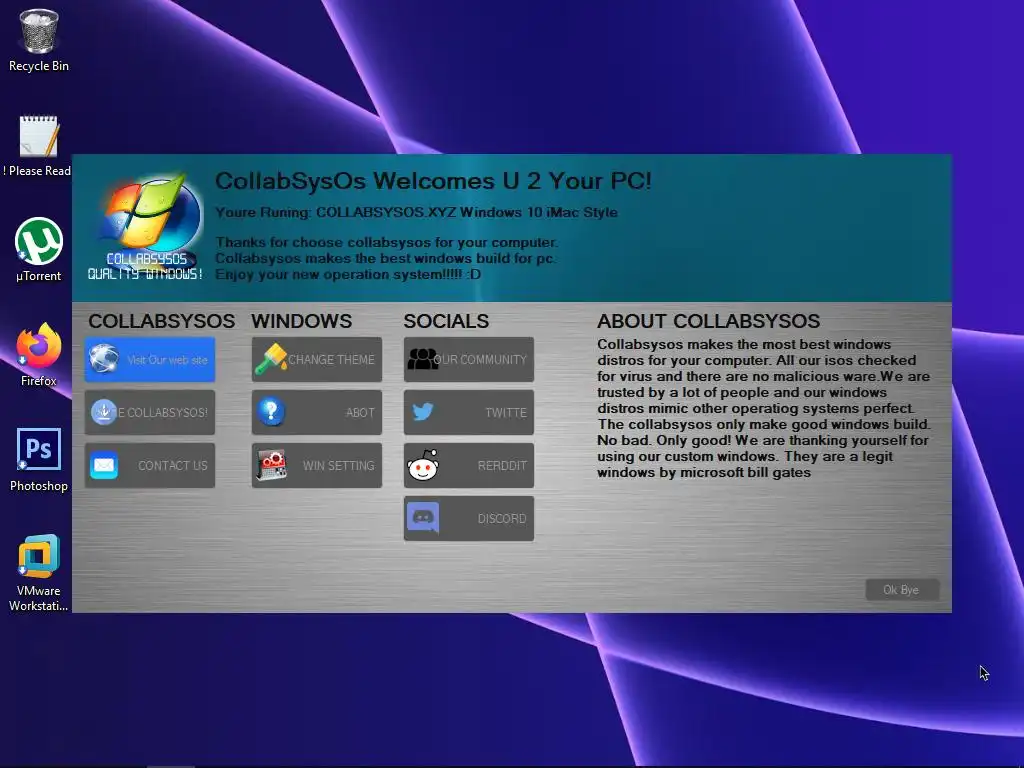
Task: Click the 'Visit Our web site' button
Action: pos(150,359)
